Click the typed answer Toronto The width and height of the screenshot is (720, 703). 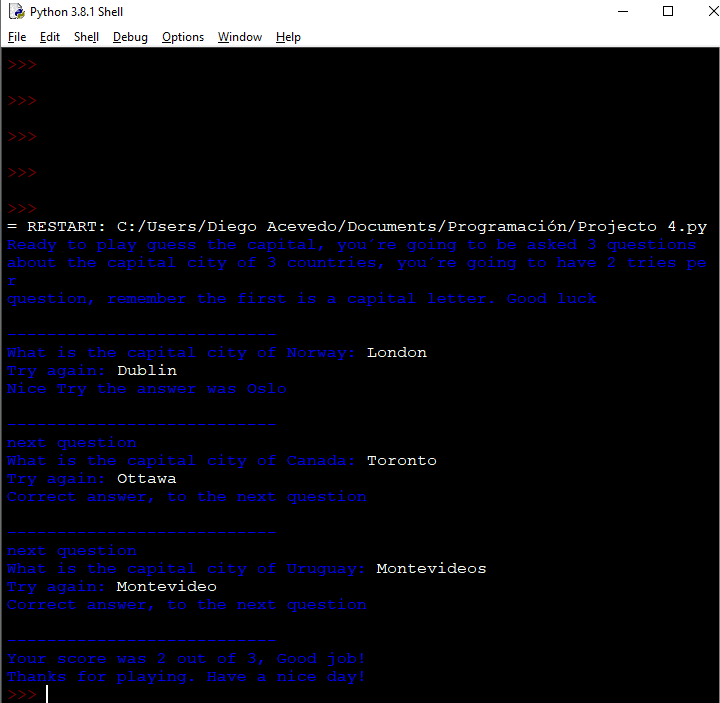pos(401,461)
